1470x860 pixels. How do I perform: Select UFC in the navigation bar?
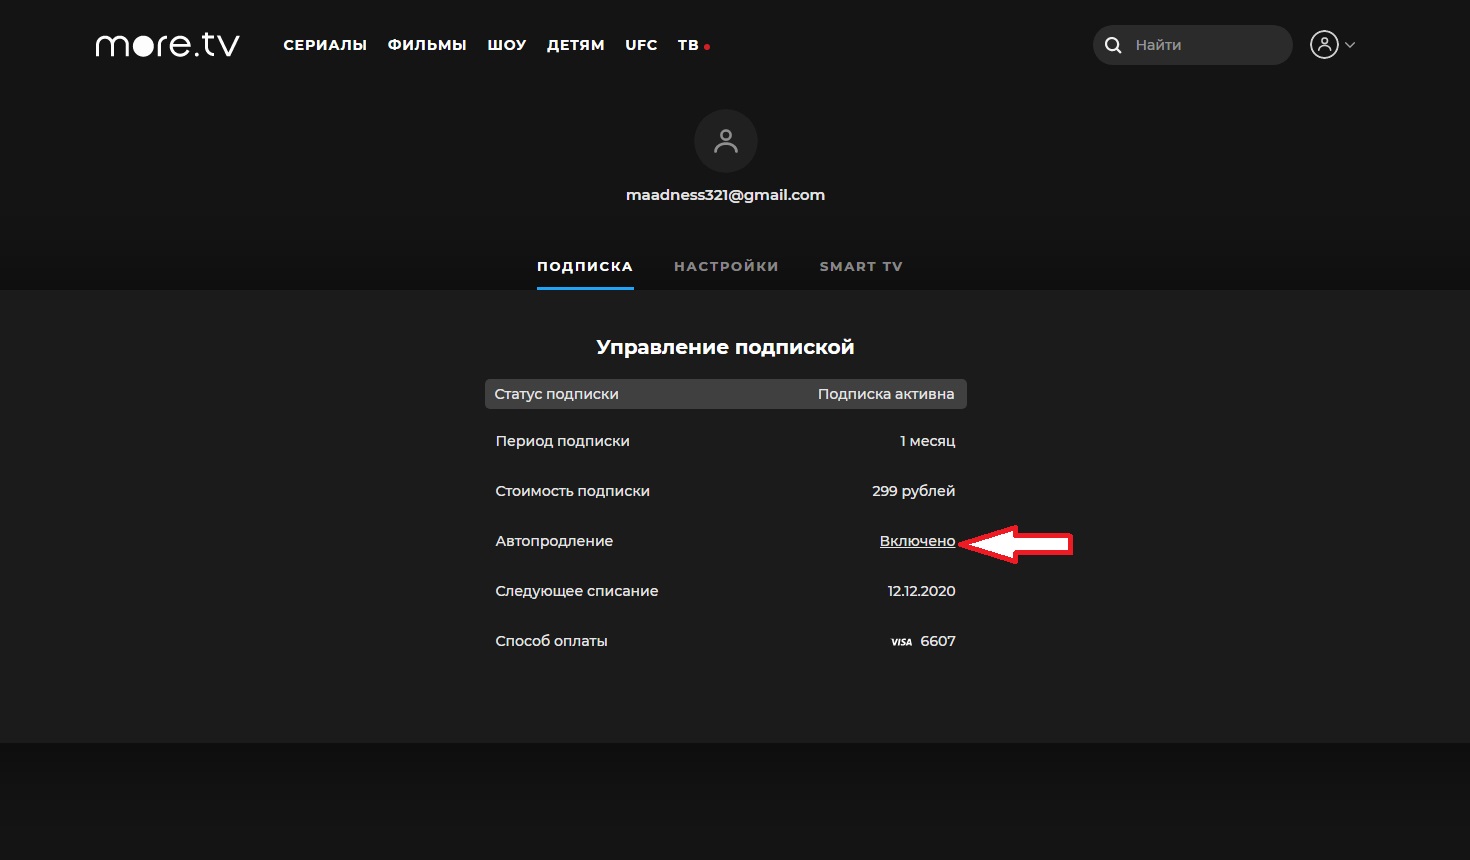tap(641, 44)
